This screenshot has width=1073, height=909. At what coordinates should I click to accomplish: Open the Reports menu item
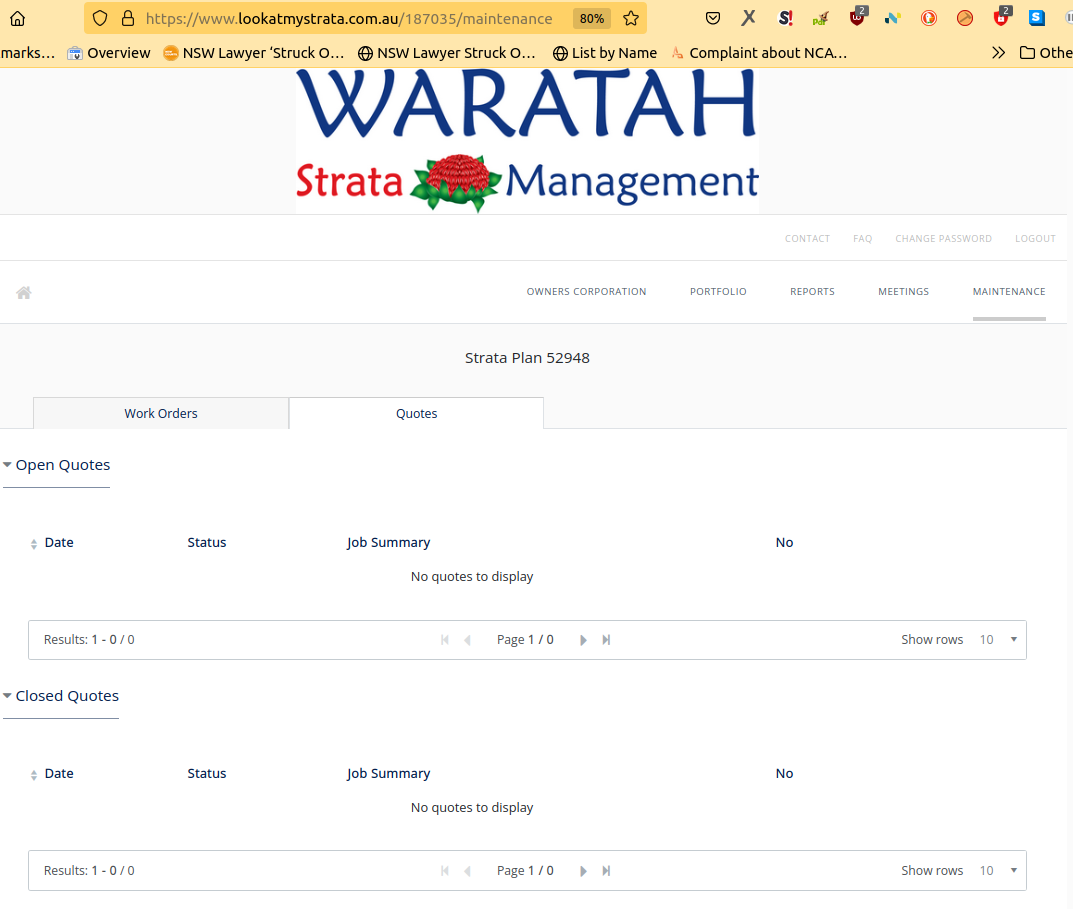(x=812, y=292)
